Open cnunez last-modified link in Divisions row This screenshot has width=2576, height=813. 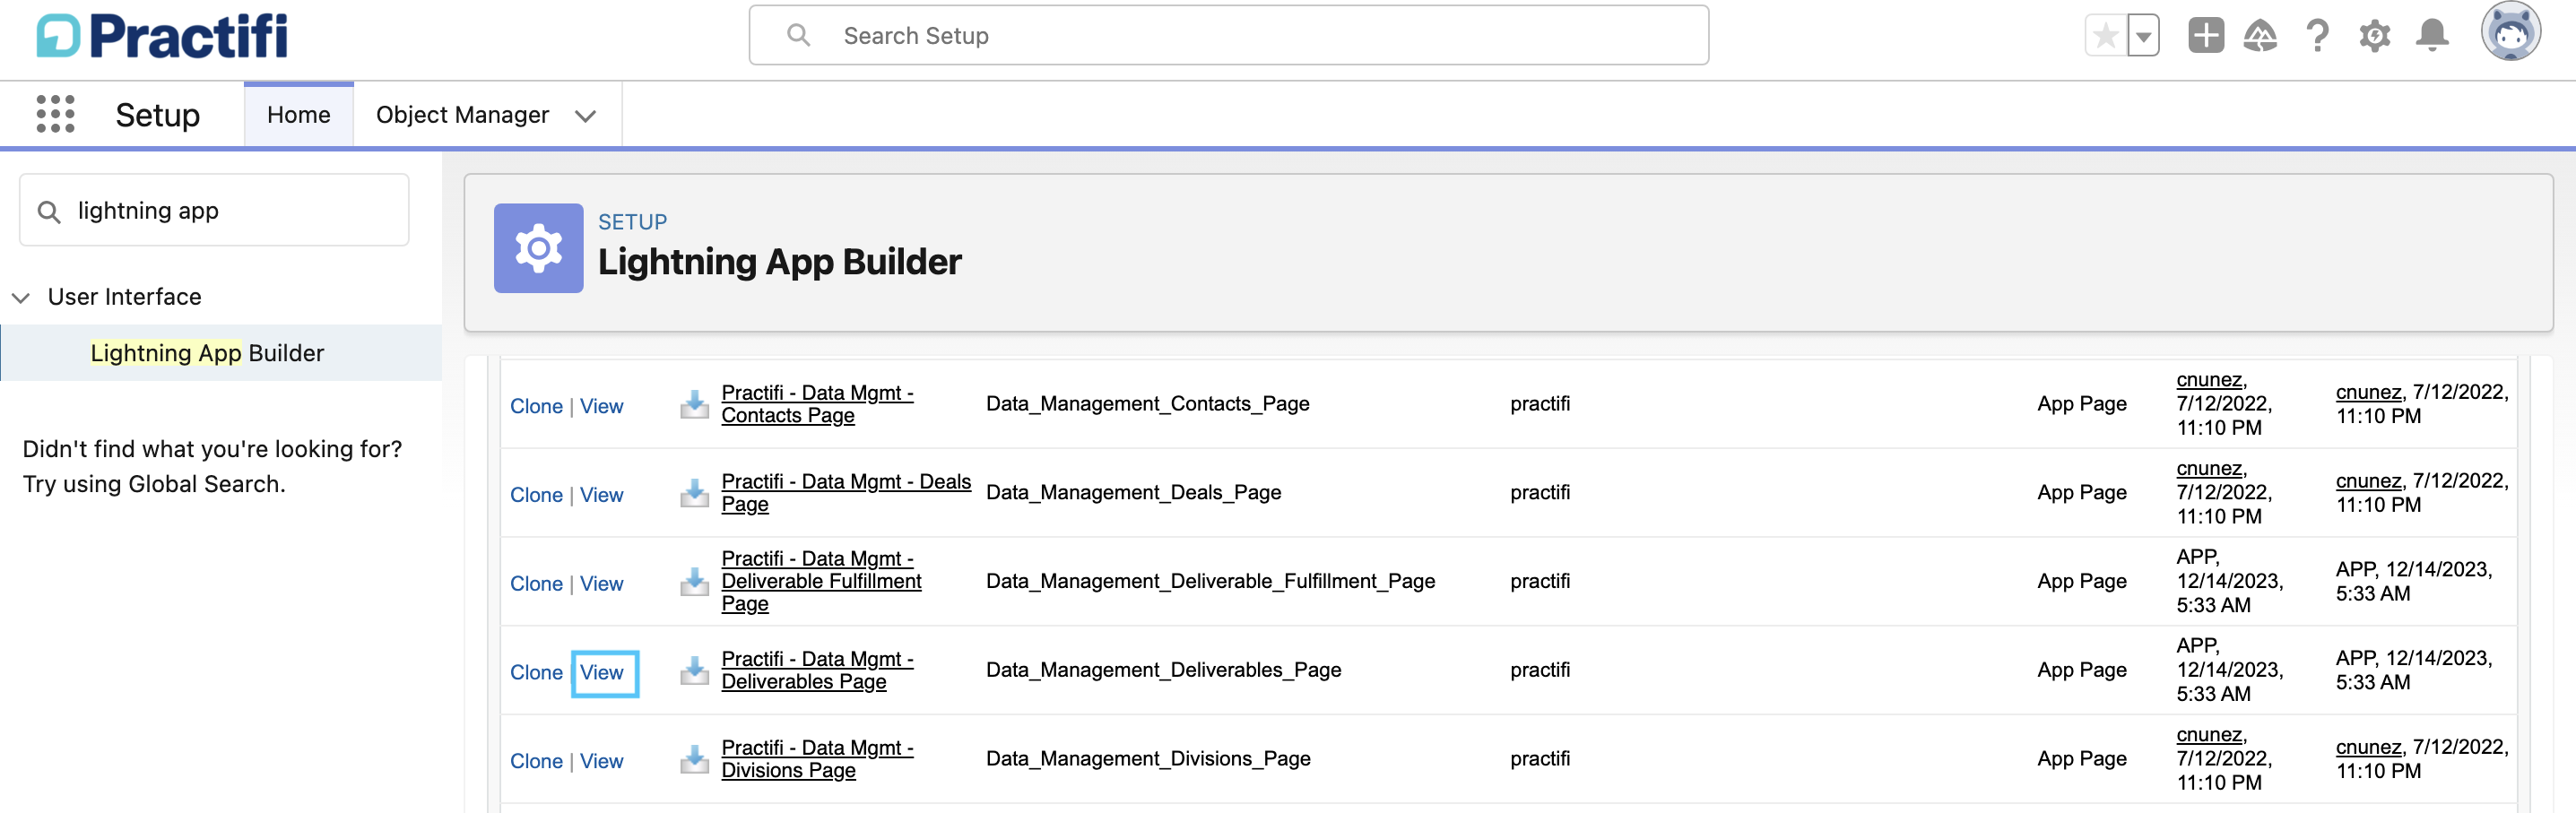pyautogui.click(x=2368, y=747)
